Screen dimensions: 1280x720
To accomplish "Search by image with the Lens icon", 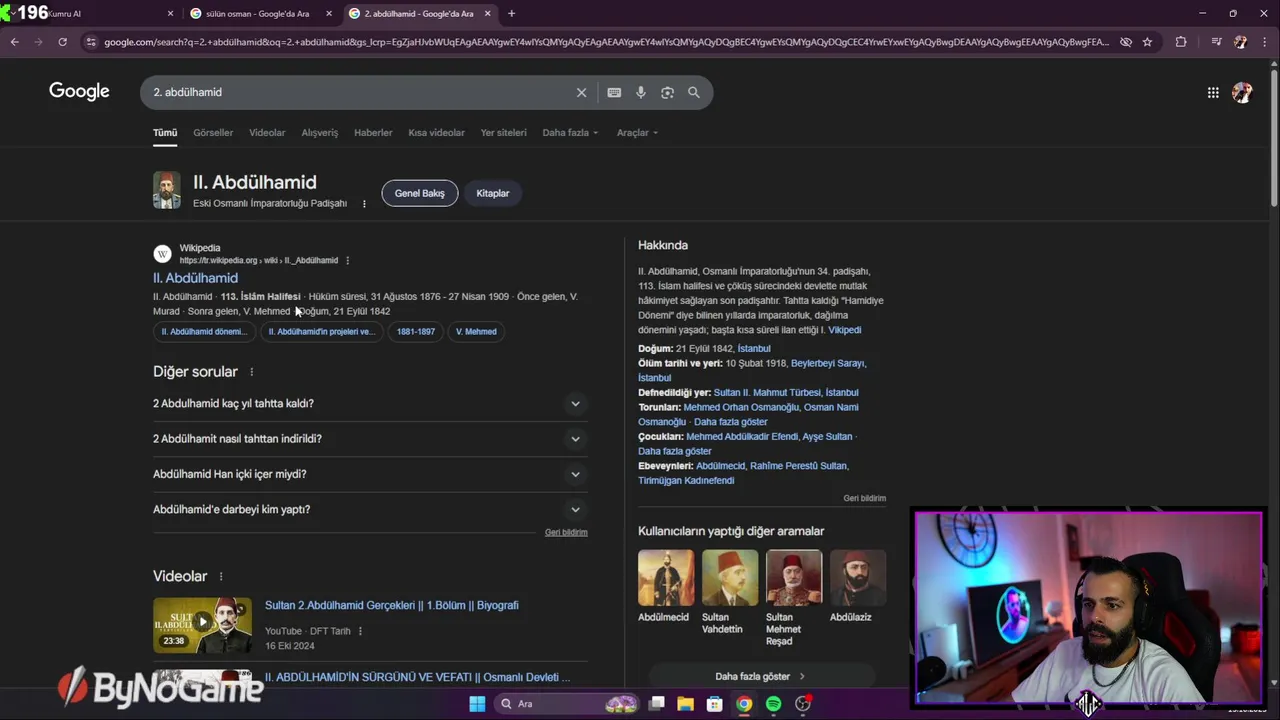I will (x=667, y=92).
